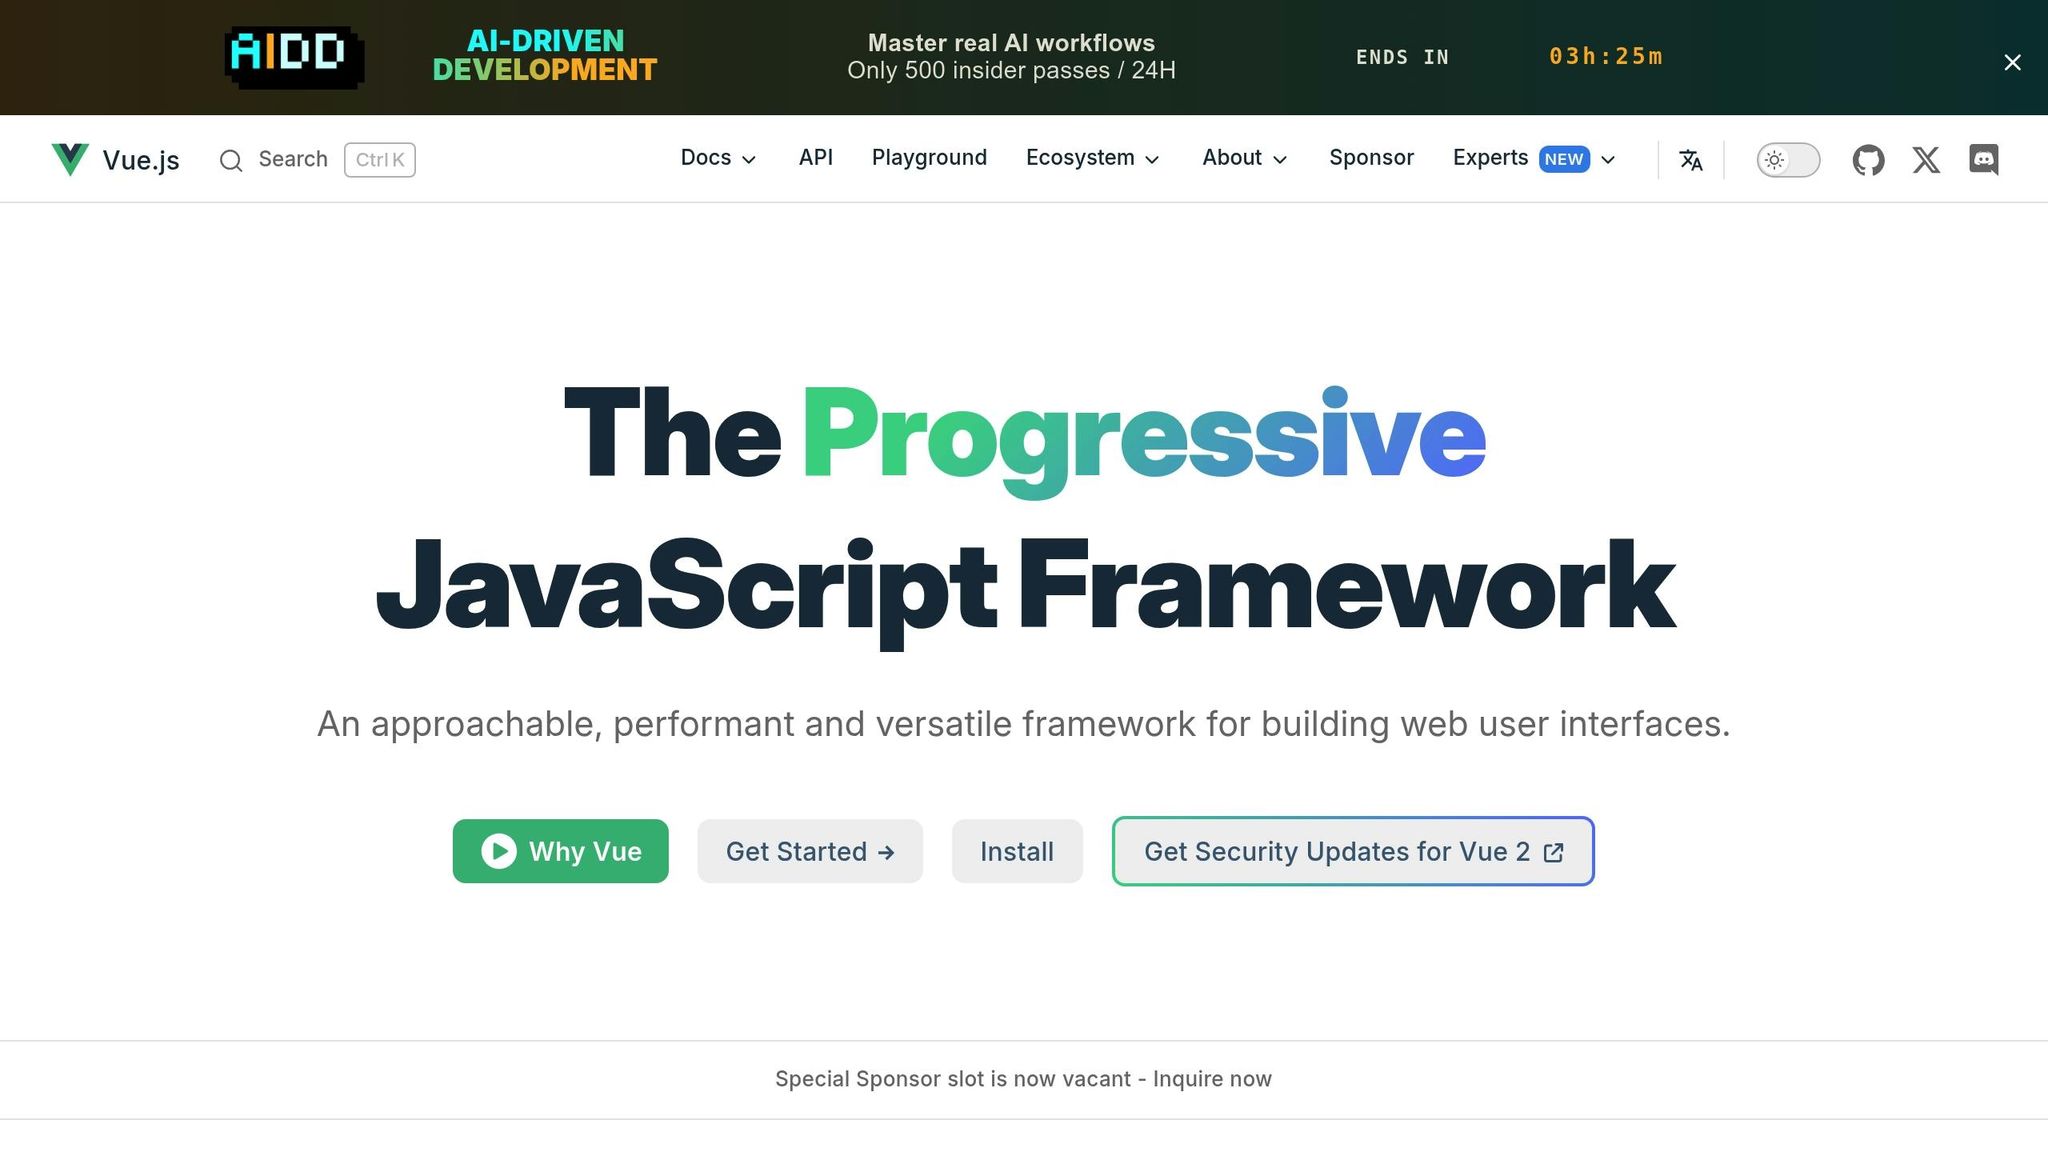This screenshot has width=2048, height=1152.
Task: Open the Sponsor menu item
Action: click(1371, 158)
